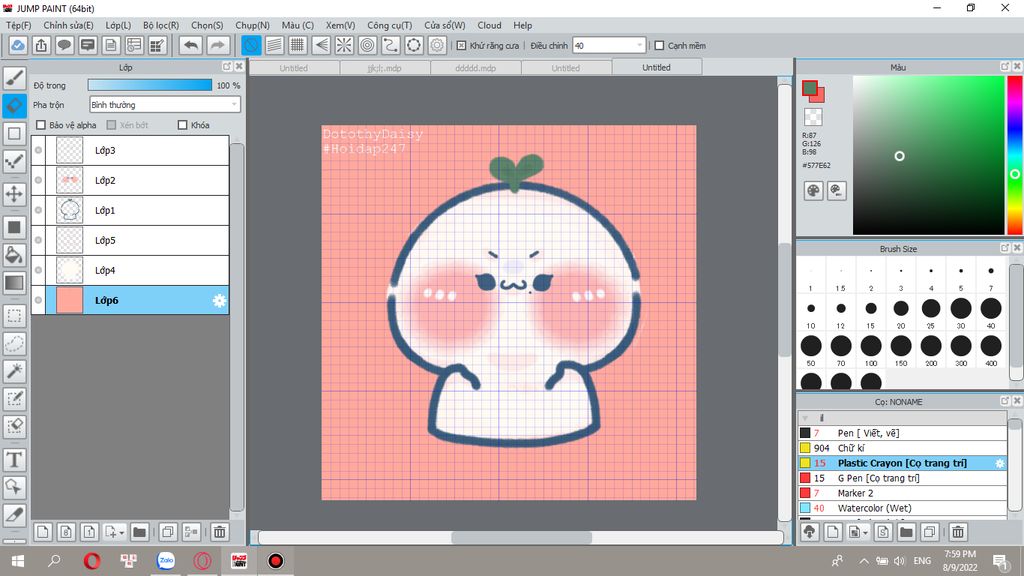The width and height of the screenshot is (1024, 576).
Task: Click the Undo arrow in toolbar
Action: [x=191, y=45]
